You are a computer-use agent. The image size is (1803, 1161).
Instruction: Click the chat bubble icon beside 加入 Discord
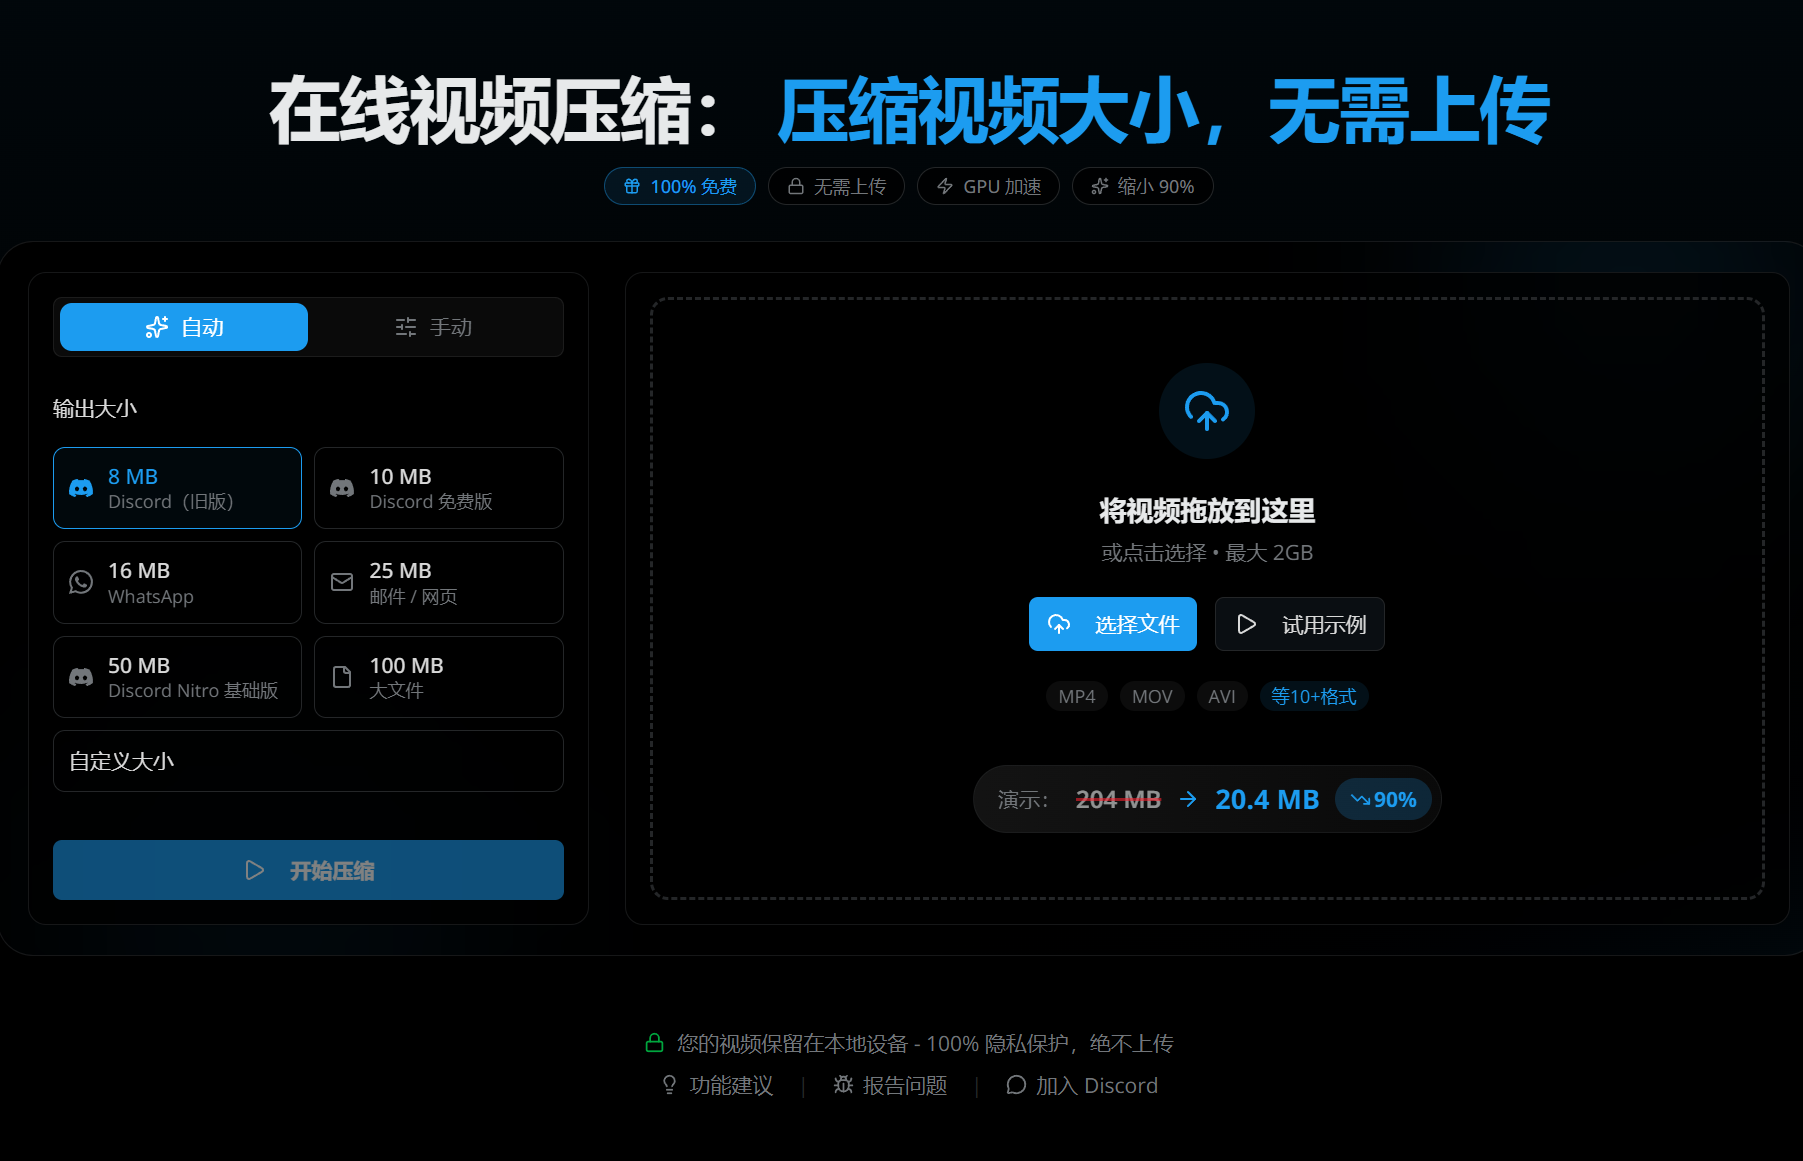[x=1016, y=1085]
